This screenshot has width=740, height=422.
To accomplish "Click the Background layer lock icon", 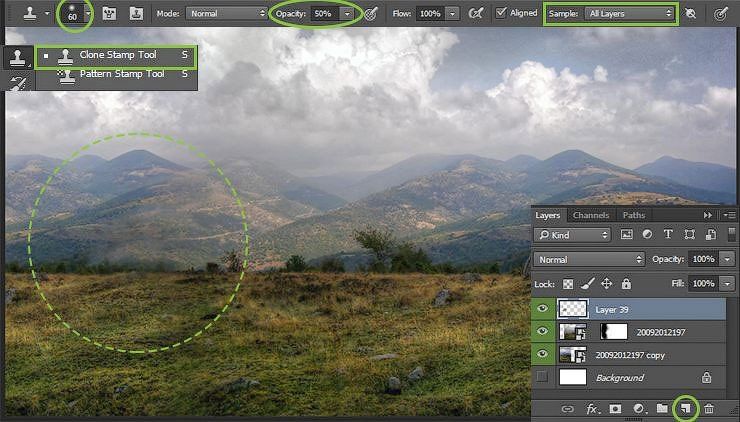I will [x=706, y=377].
